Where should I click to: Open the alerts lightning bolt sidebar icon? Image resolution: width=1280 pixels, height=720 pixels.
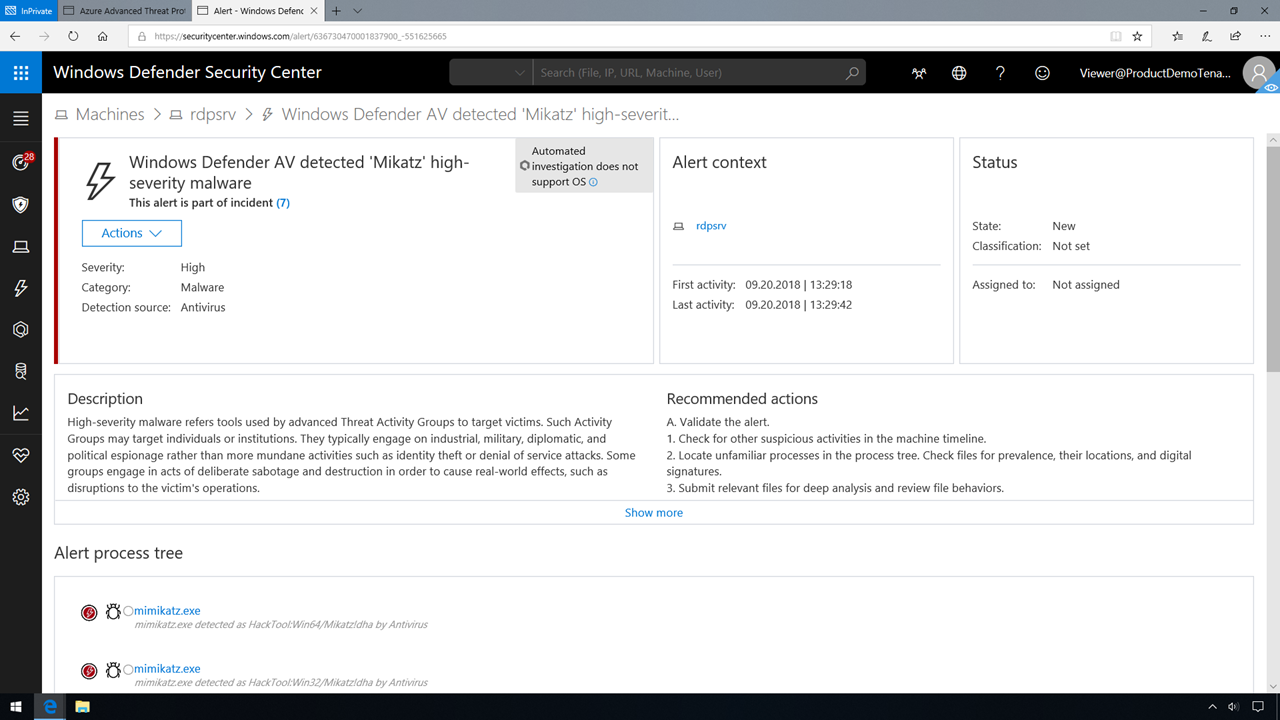coord(21,288)
